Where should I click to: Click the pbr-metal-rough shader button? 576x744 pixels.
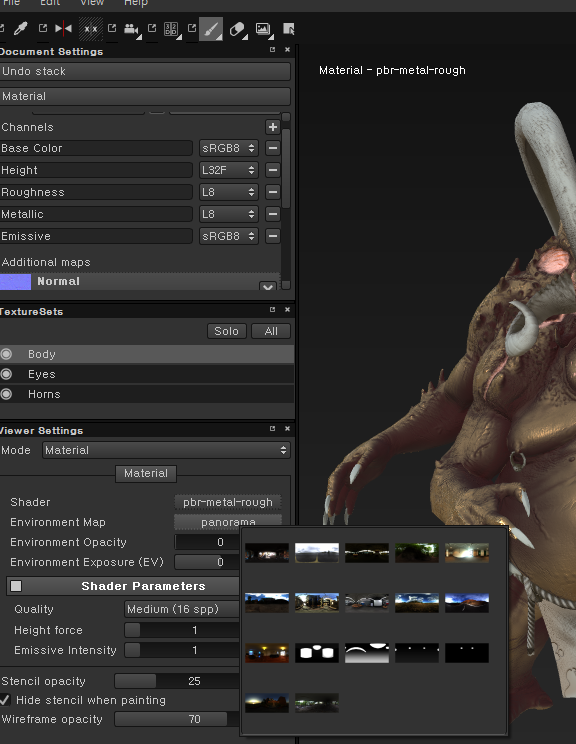[x=228, y=502]
